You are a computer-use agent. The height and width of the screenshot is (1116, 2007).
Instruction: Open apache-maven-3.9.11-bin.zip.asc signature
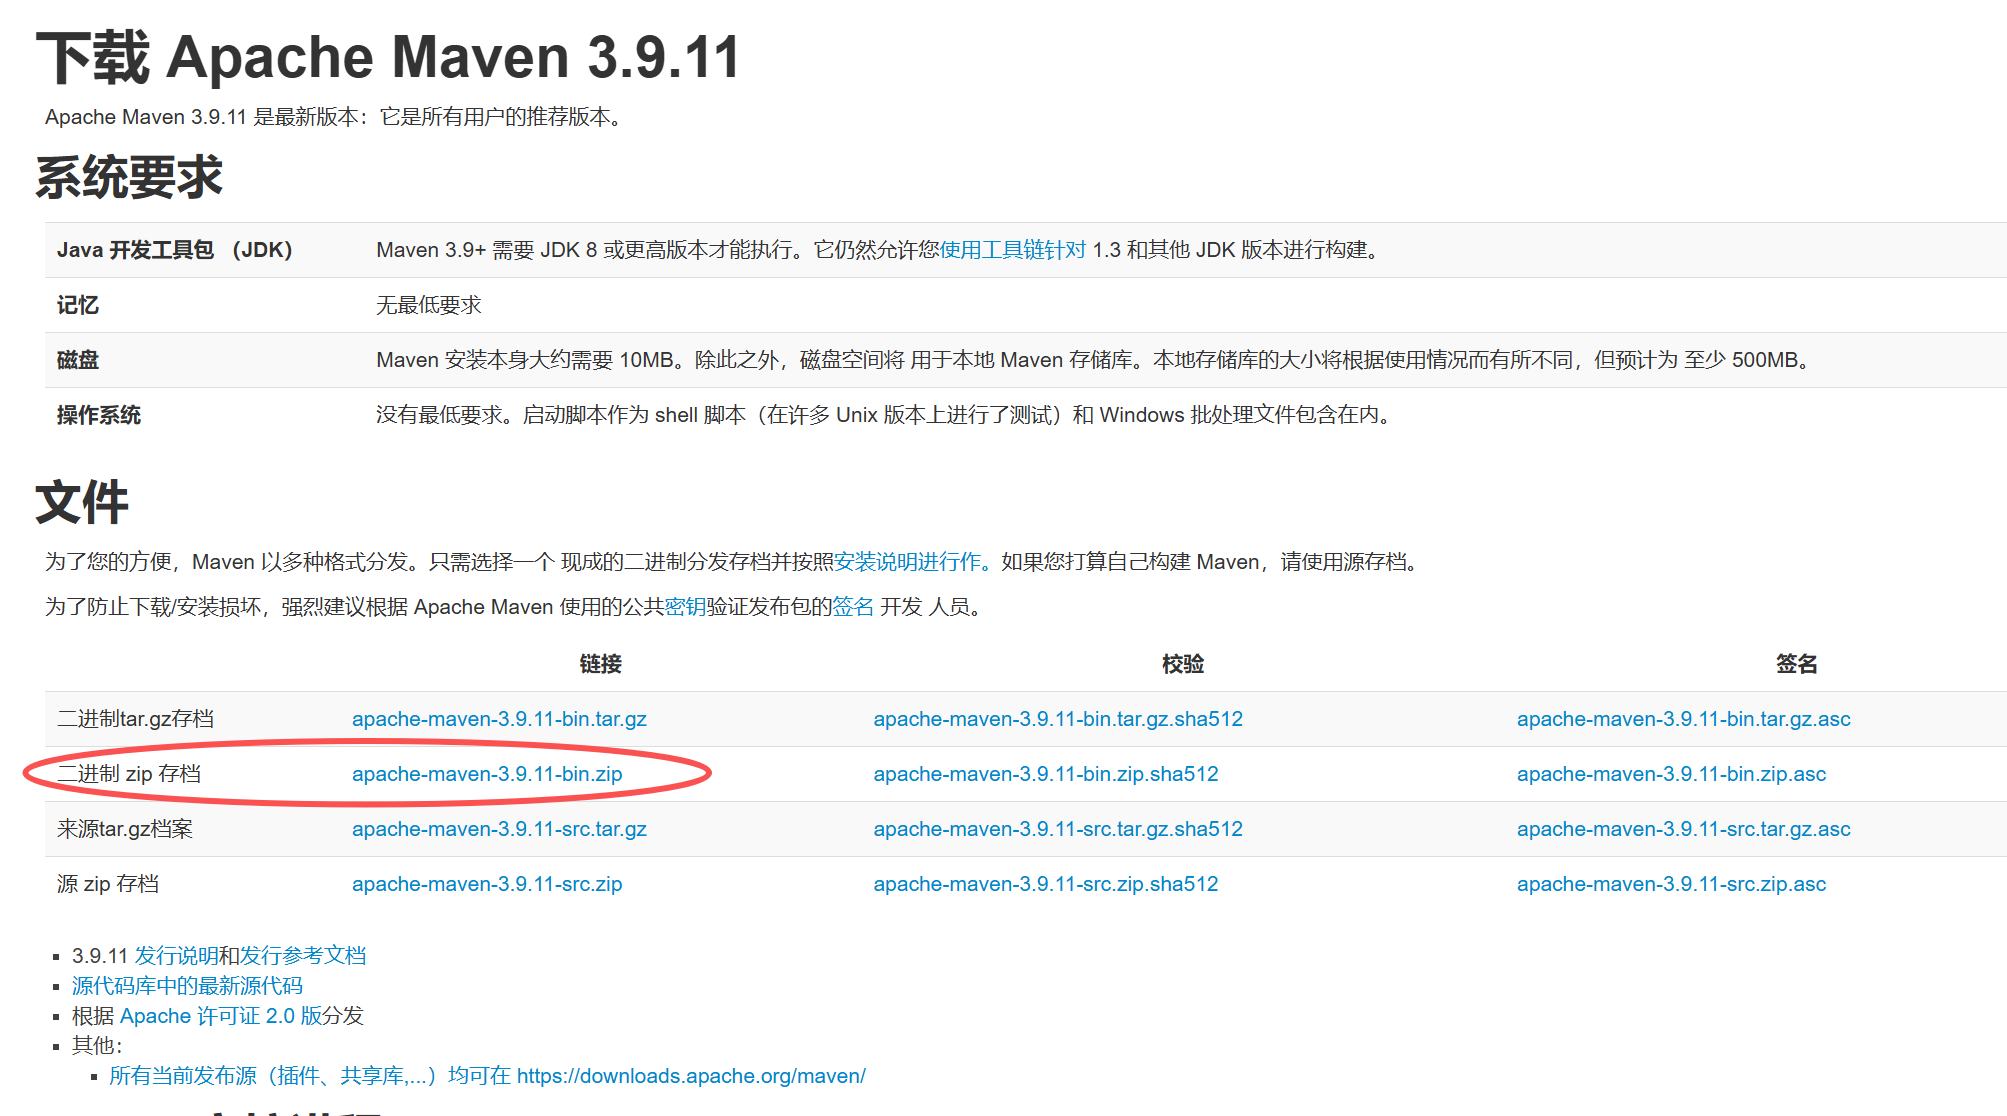(x=1671, y=774)
